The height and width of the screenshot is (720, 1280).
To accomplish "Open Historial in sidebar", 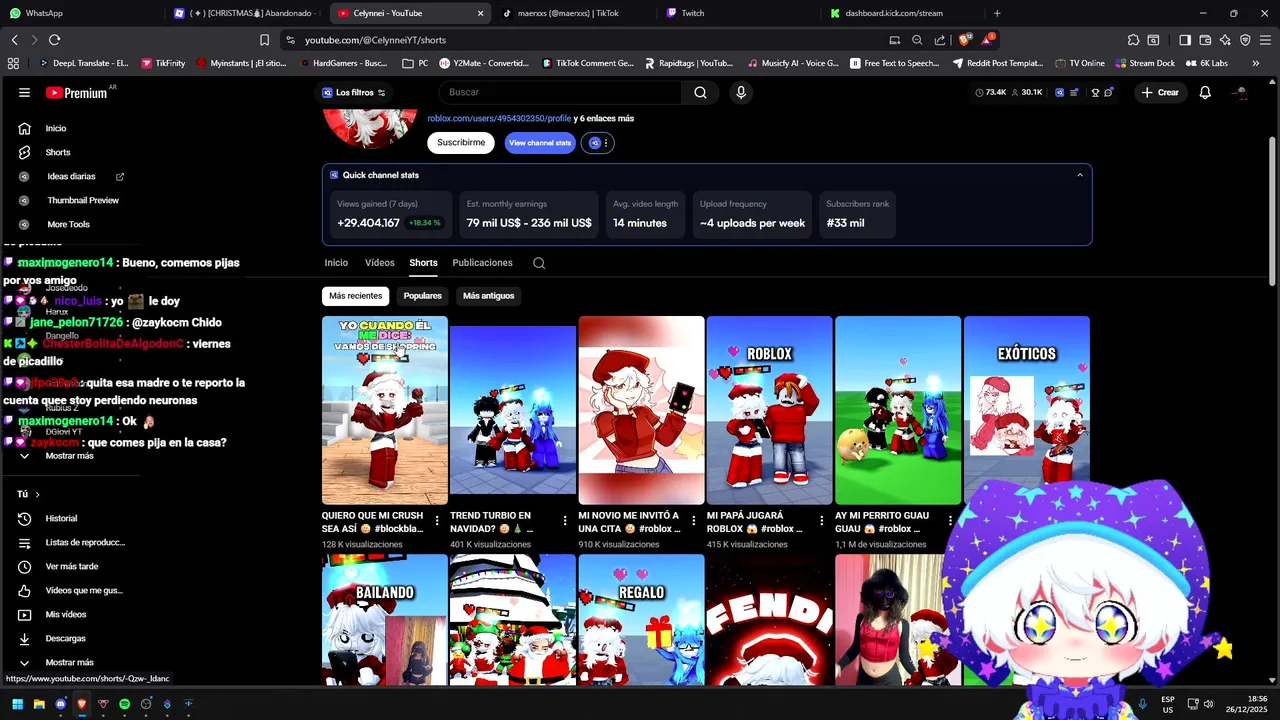I will pos(61,518).
